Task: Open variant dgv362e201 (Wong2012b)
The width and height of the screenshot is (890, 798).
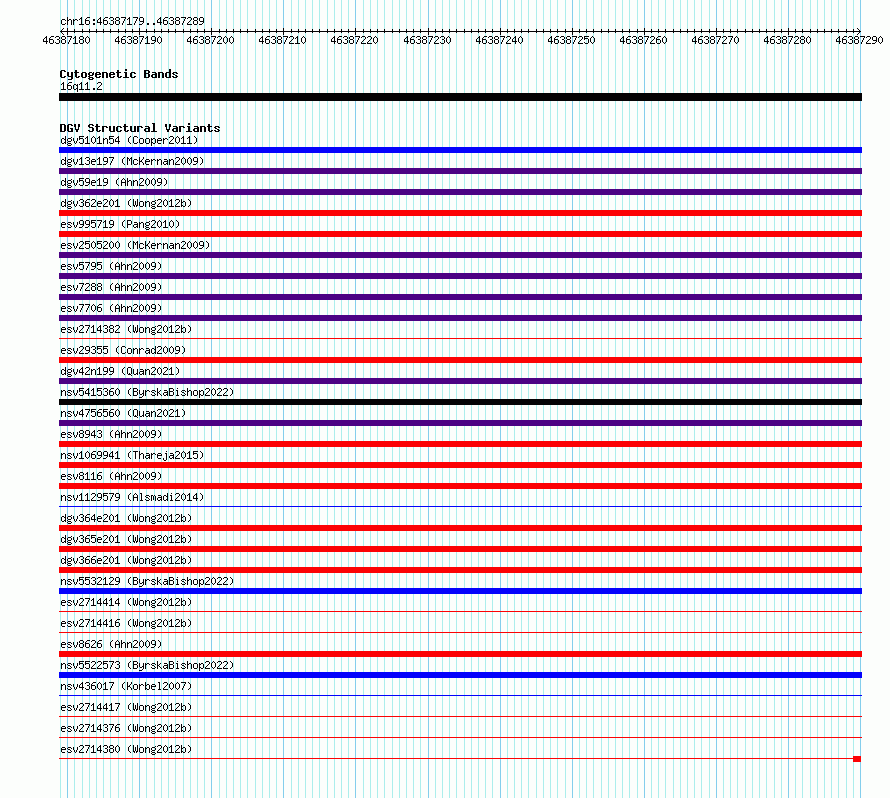Action: [x=126, y=203]
